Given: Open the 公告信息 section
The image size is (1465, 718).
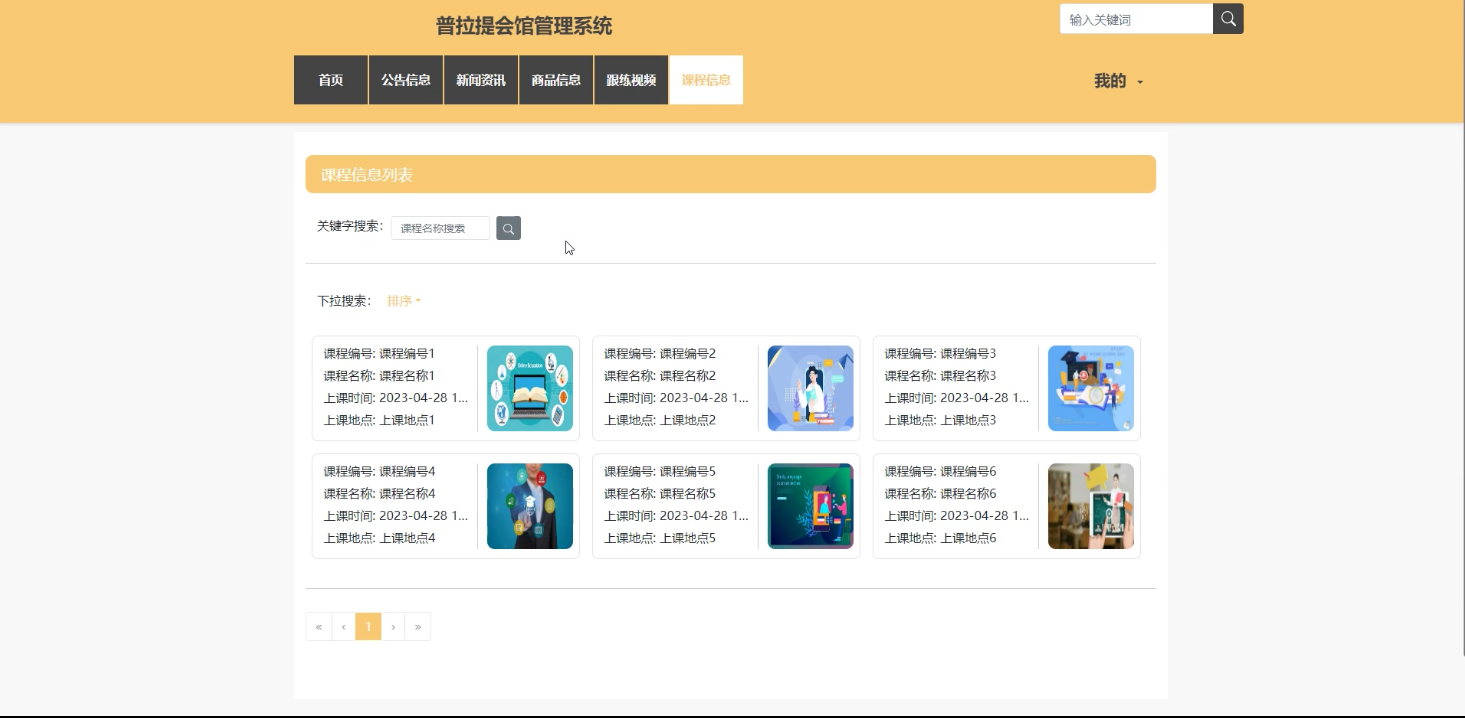Looking at the screenshot, I should click(x=405, y=80).
